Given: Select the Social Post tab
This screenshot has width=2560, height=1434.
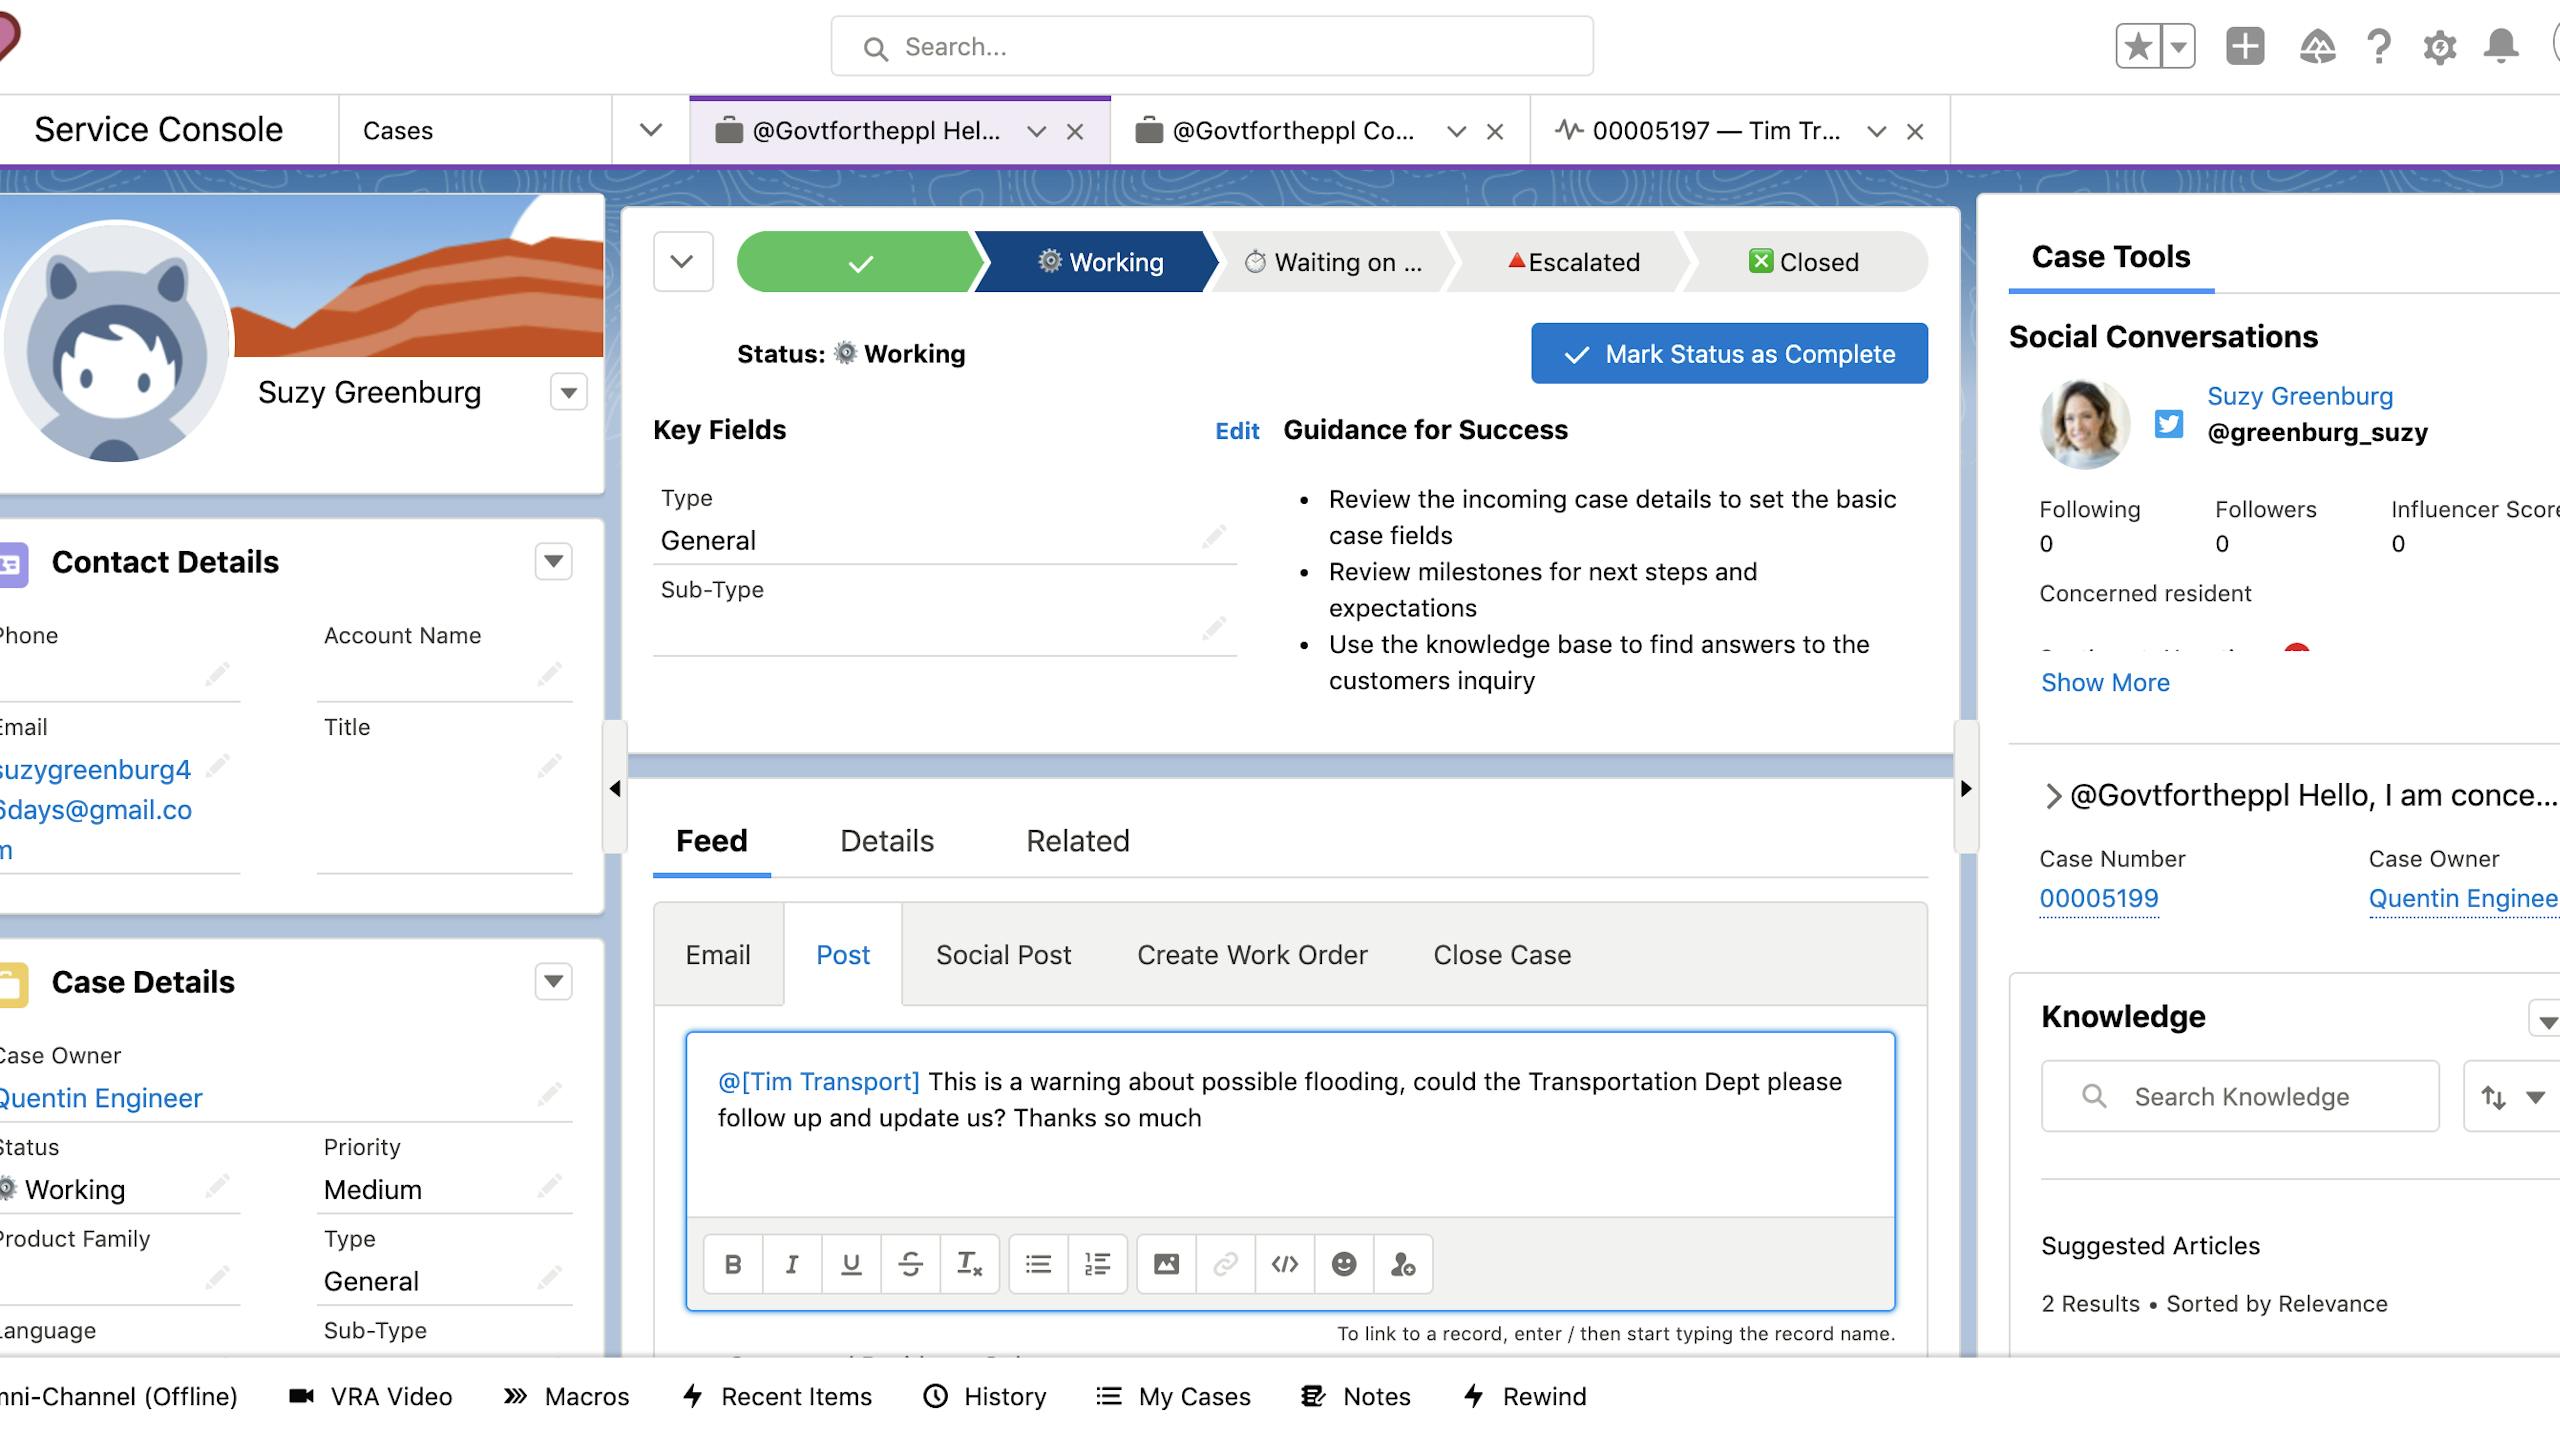Looking at the screenshot, I should 1003,955.
